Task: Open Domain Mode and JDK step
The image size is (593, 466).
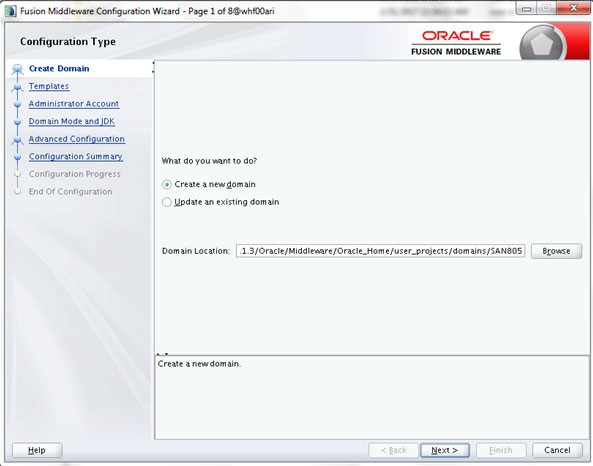Action: [x=71, y=121]
